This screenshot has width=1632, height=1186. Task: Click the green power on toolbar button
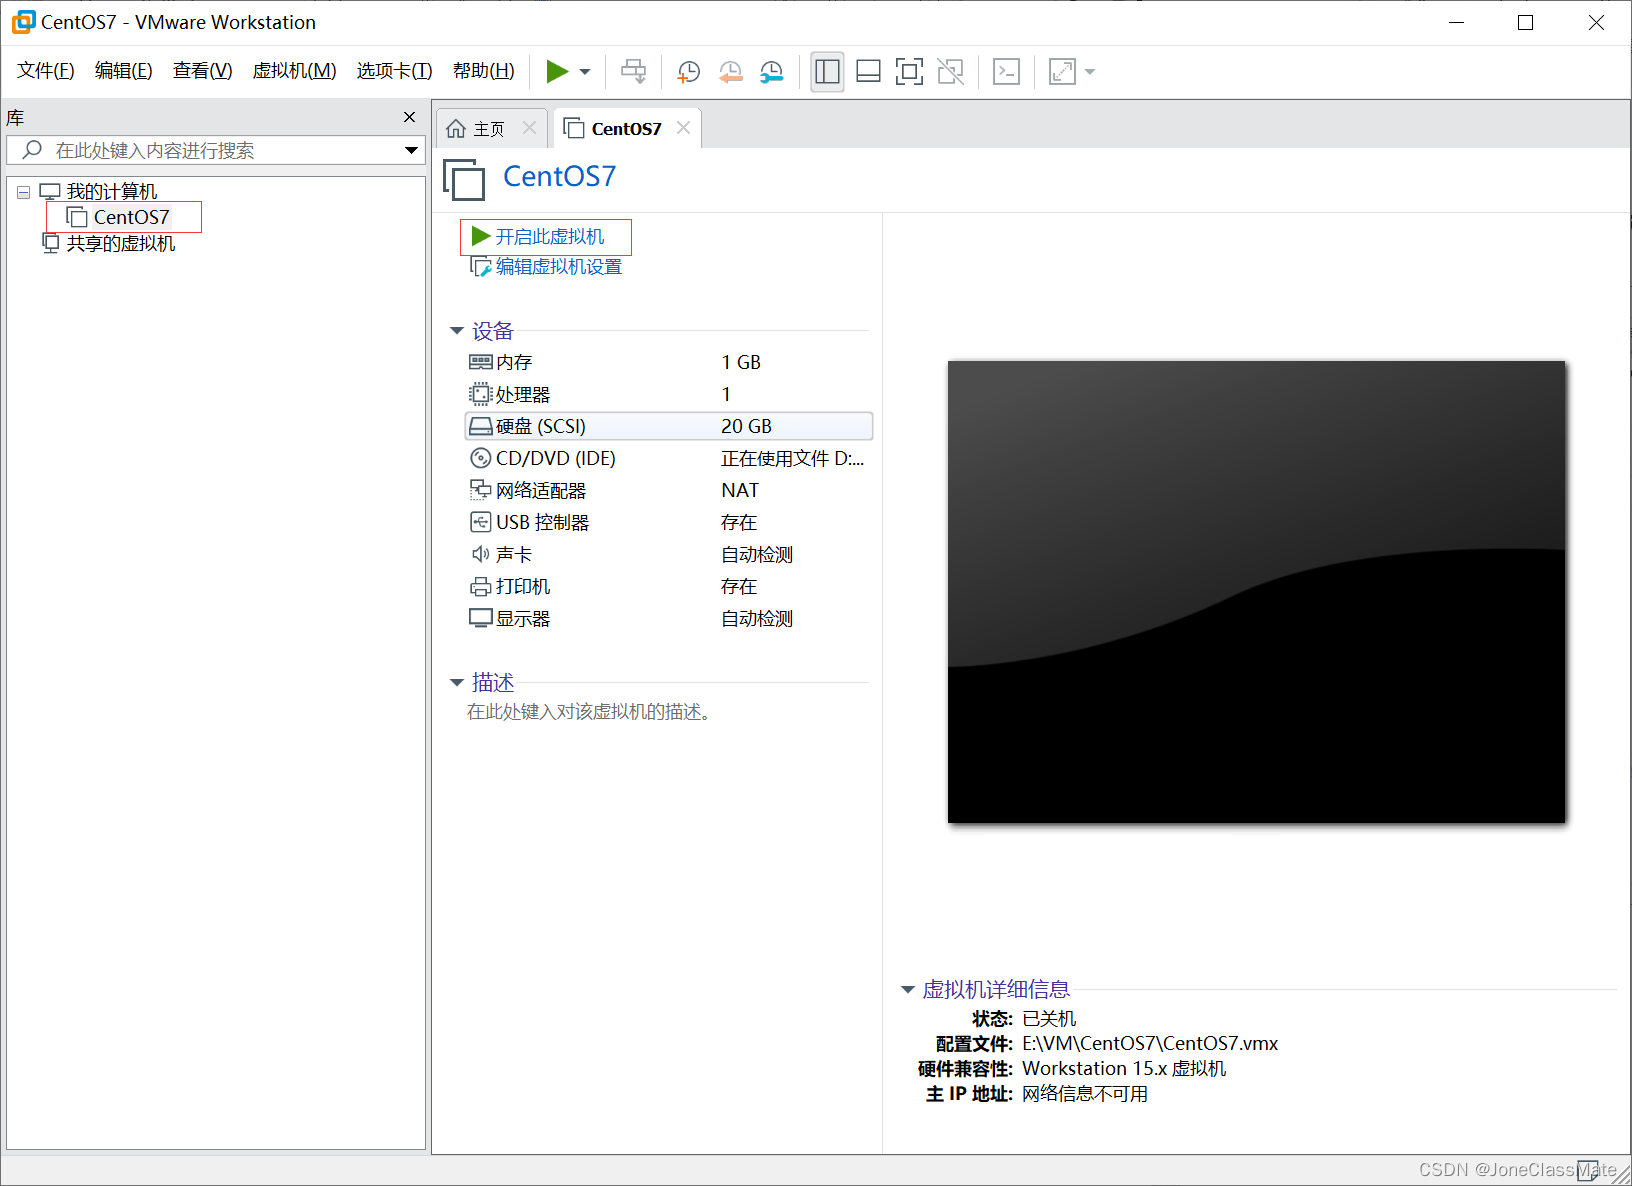tap(557, 71)
